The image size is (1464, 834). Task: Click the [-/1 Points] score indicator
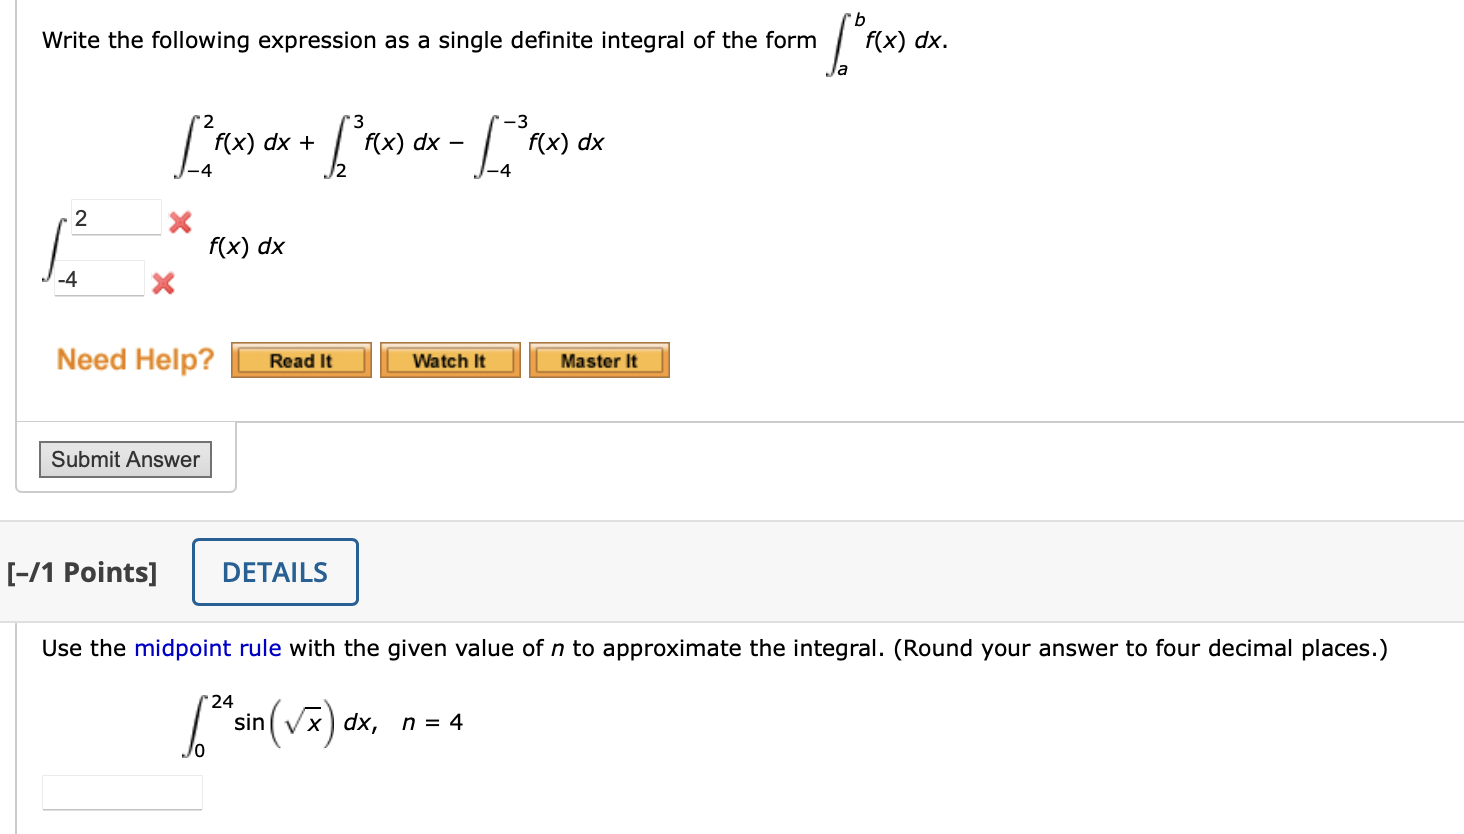pyautogui.click(x=83, y=572)
